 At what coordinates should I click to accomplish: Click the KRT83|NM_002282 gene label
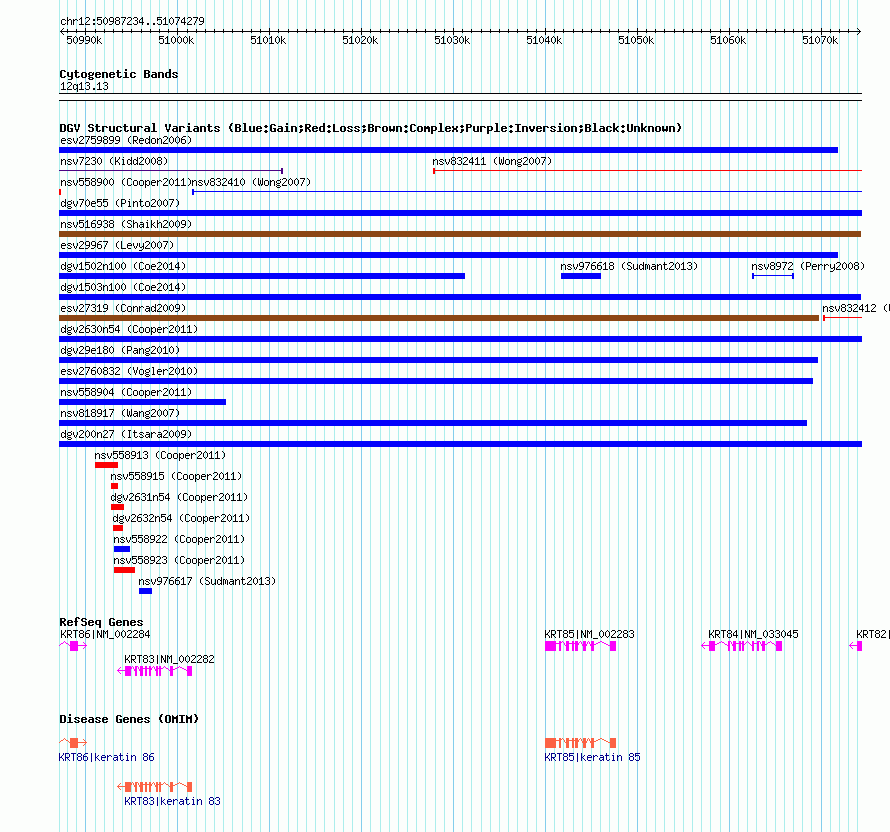click(169, 659)
